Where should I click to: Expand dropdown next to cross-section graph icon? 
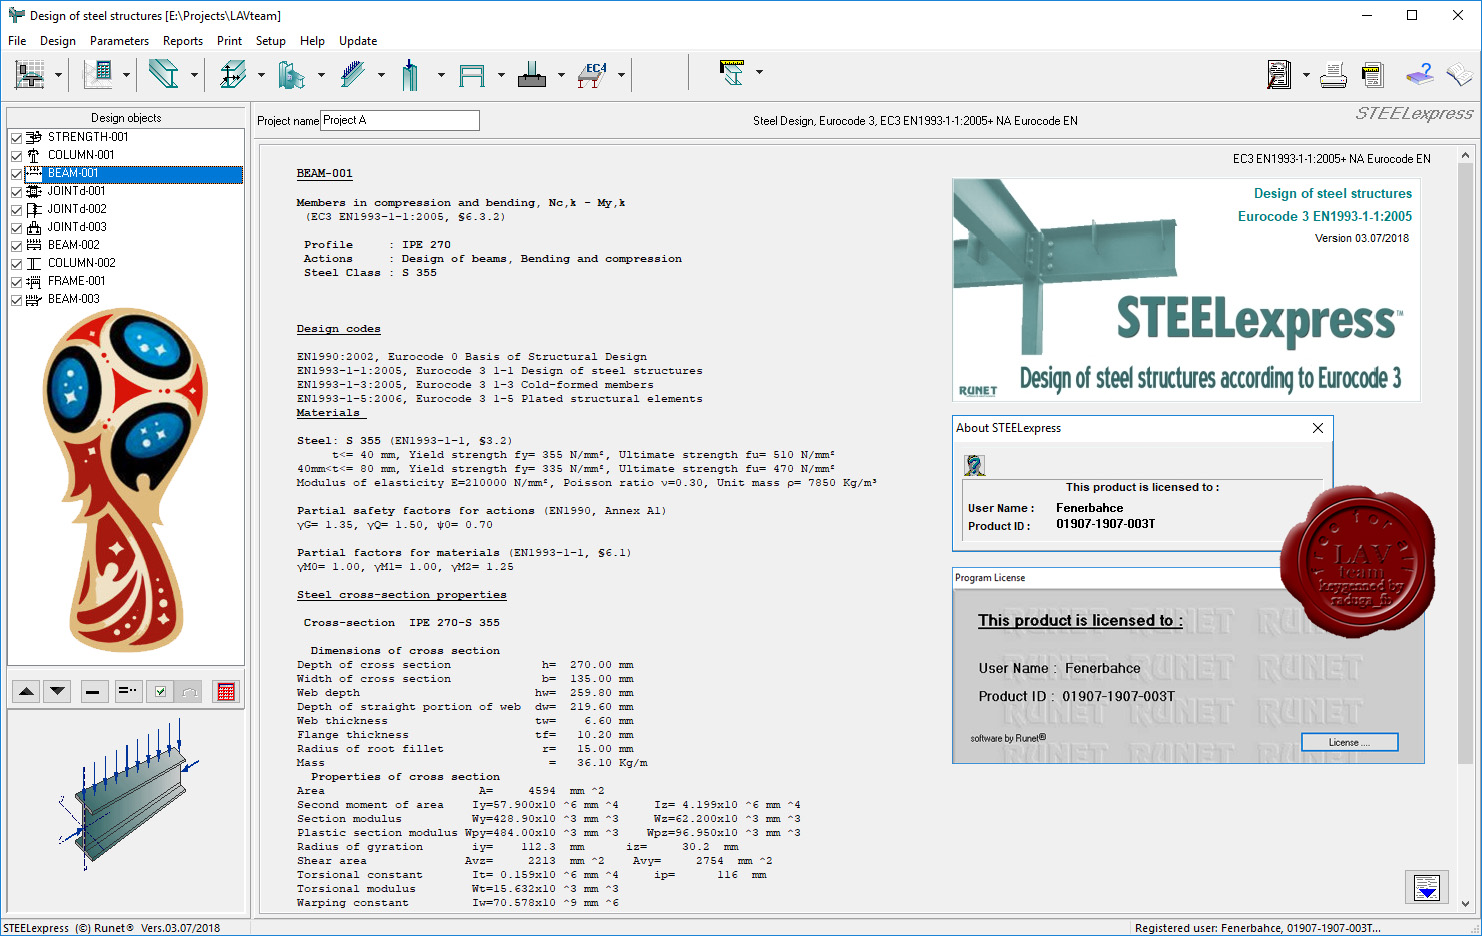58,75
